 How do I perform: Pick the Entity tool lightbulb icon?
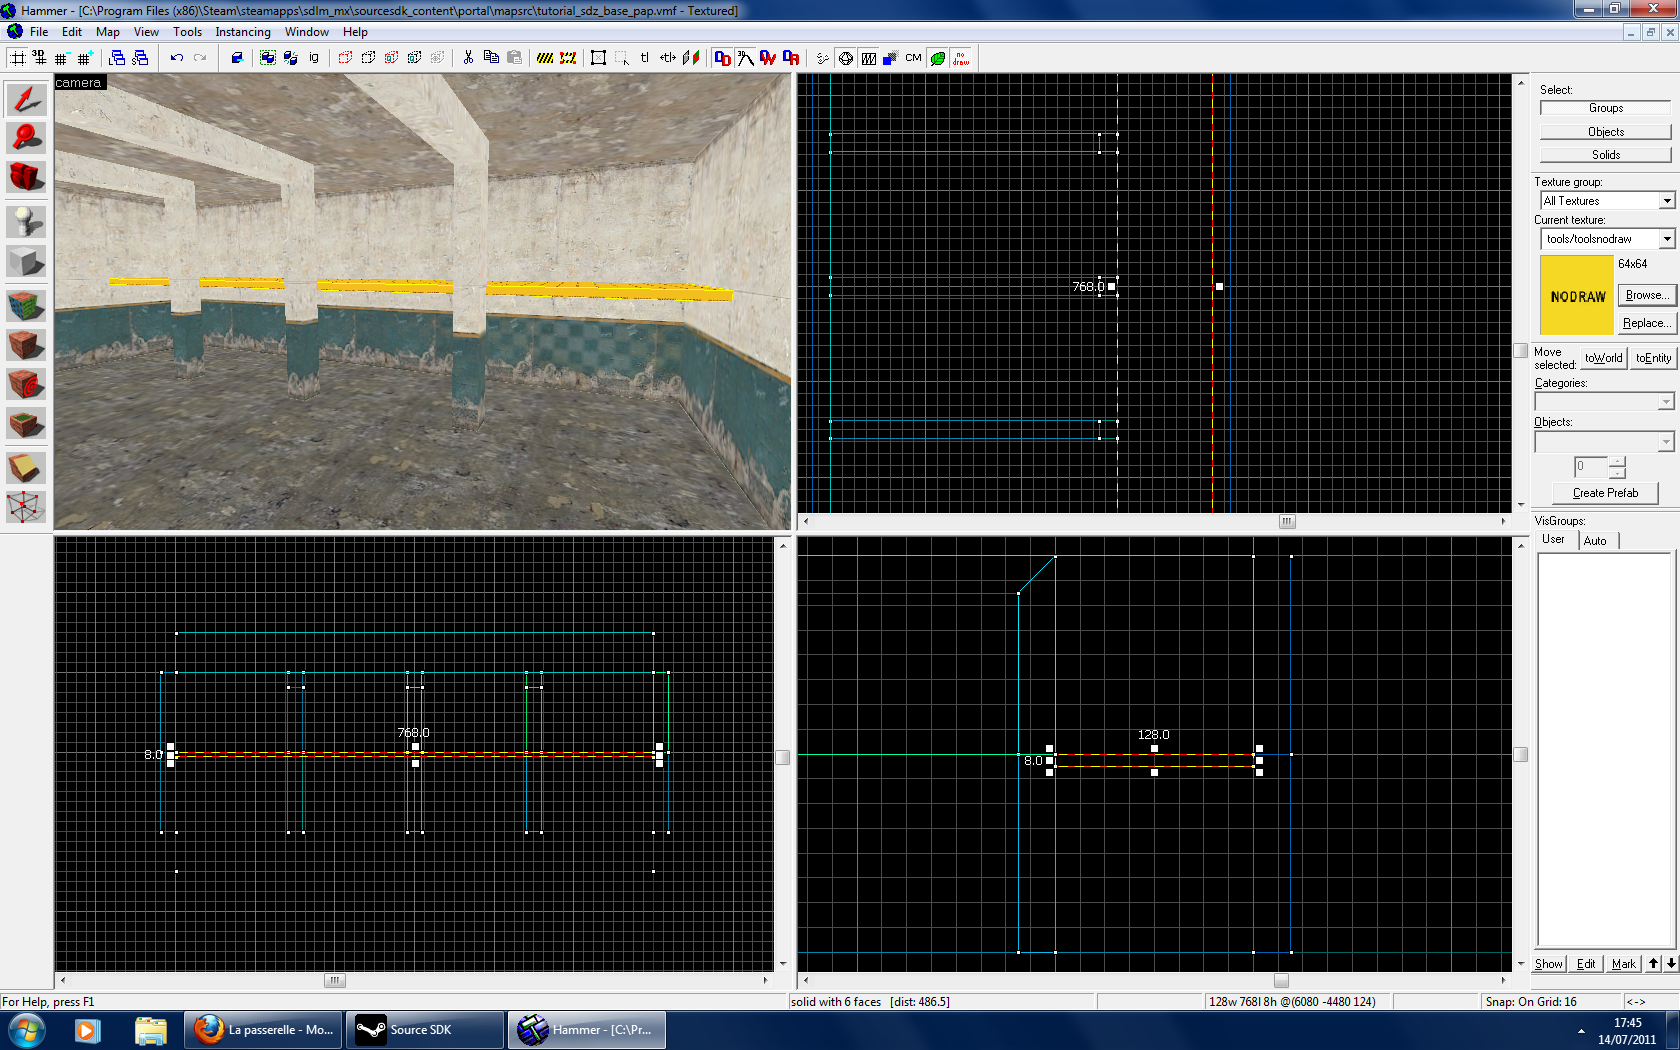(x=26, y=221)
